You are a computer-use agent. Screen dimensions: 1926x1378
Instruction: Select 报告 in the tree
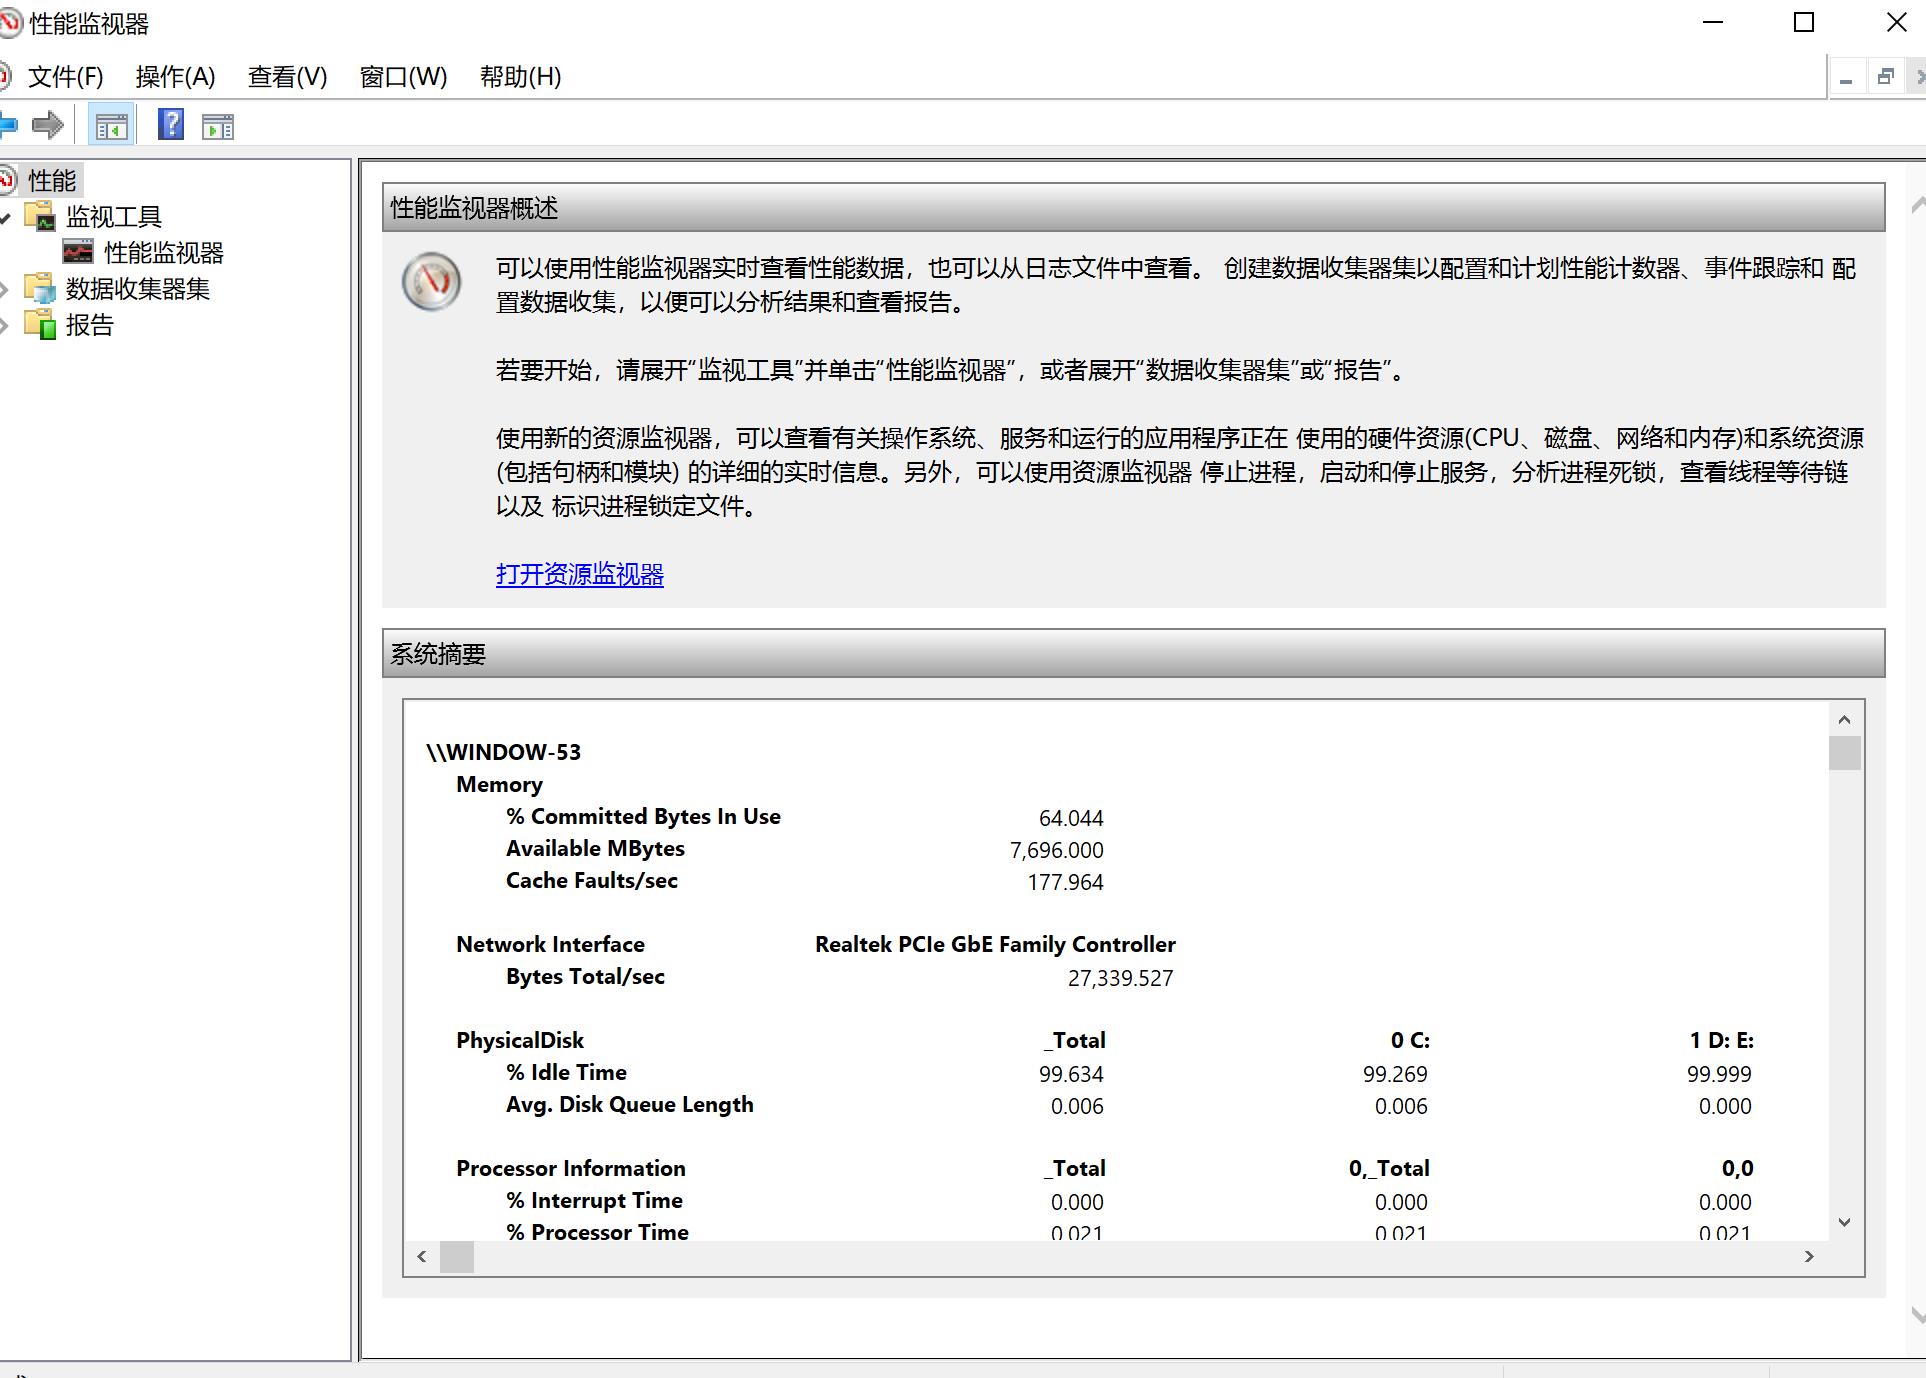point(90,324)
